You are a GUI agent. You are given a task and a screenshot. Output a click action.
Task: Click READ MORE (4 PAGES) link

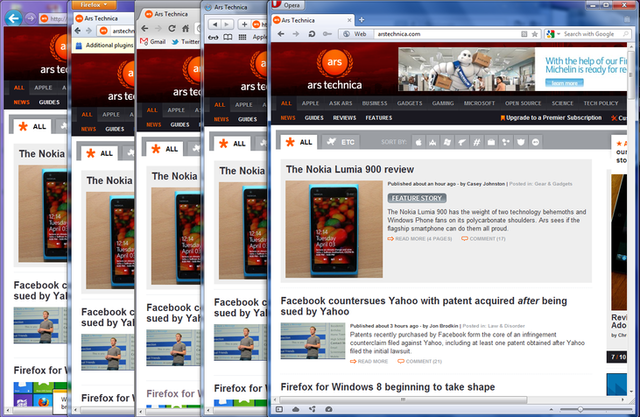[420, 239]
